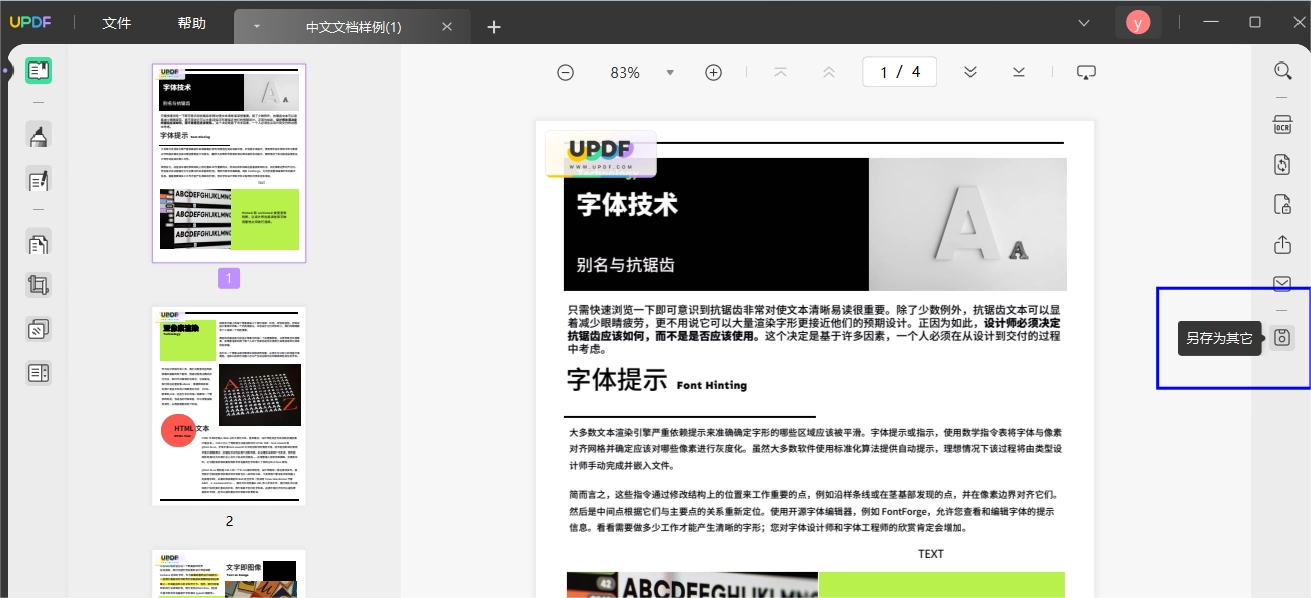The height and width of the screenshot is (598, 1311).
Task: Send the file by email icon
Action: (x=1282, y=284)
